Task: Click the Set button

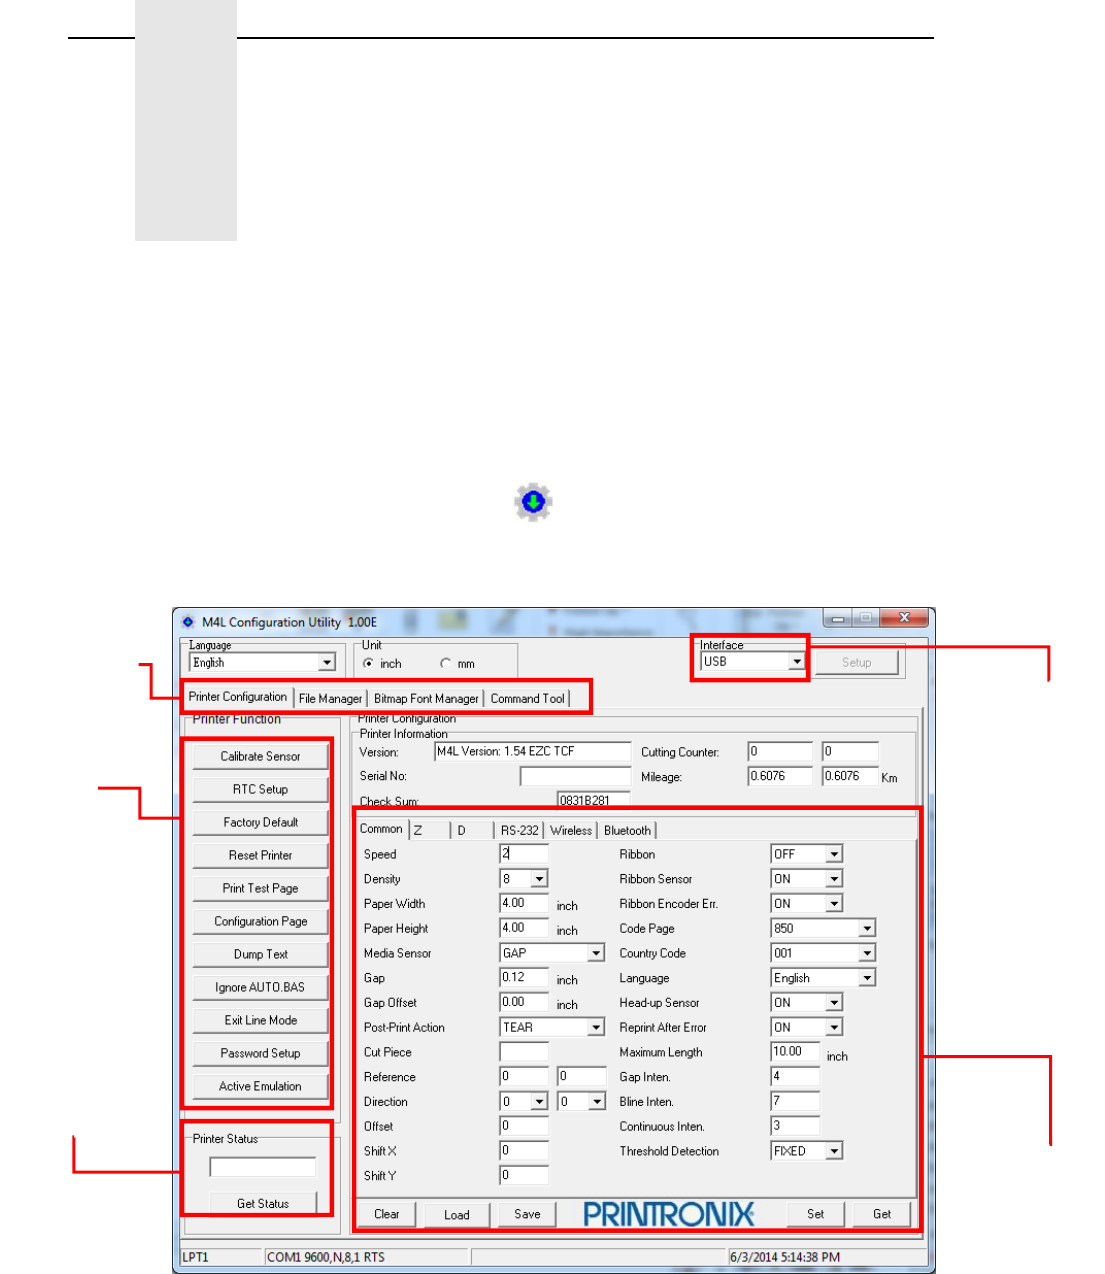Action: [x=816, y=1214]
